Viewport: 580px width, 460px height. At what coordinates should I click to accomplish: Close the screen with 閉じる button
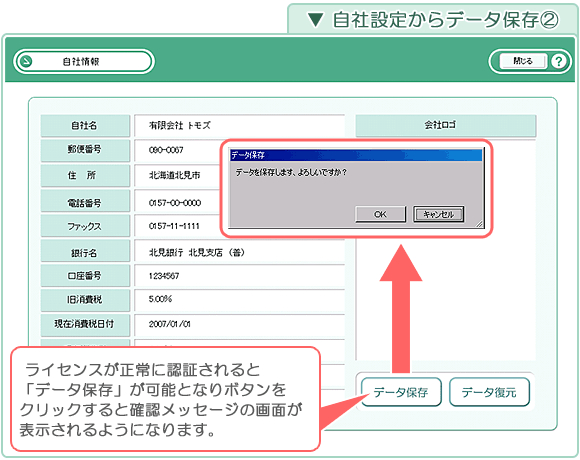coord(523,61)
